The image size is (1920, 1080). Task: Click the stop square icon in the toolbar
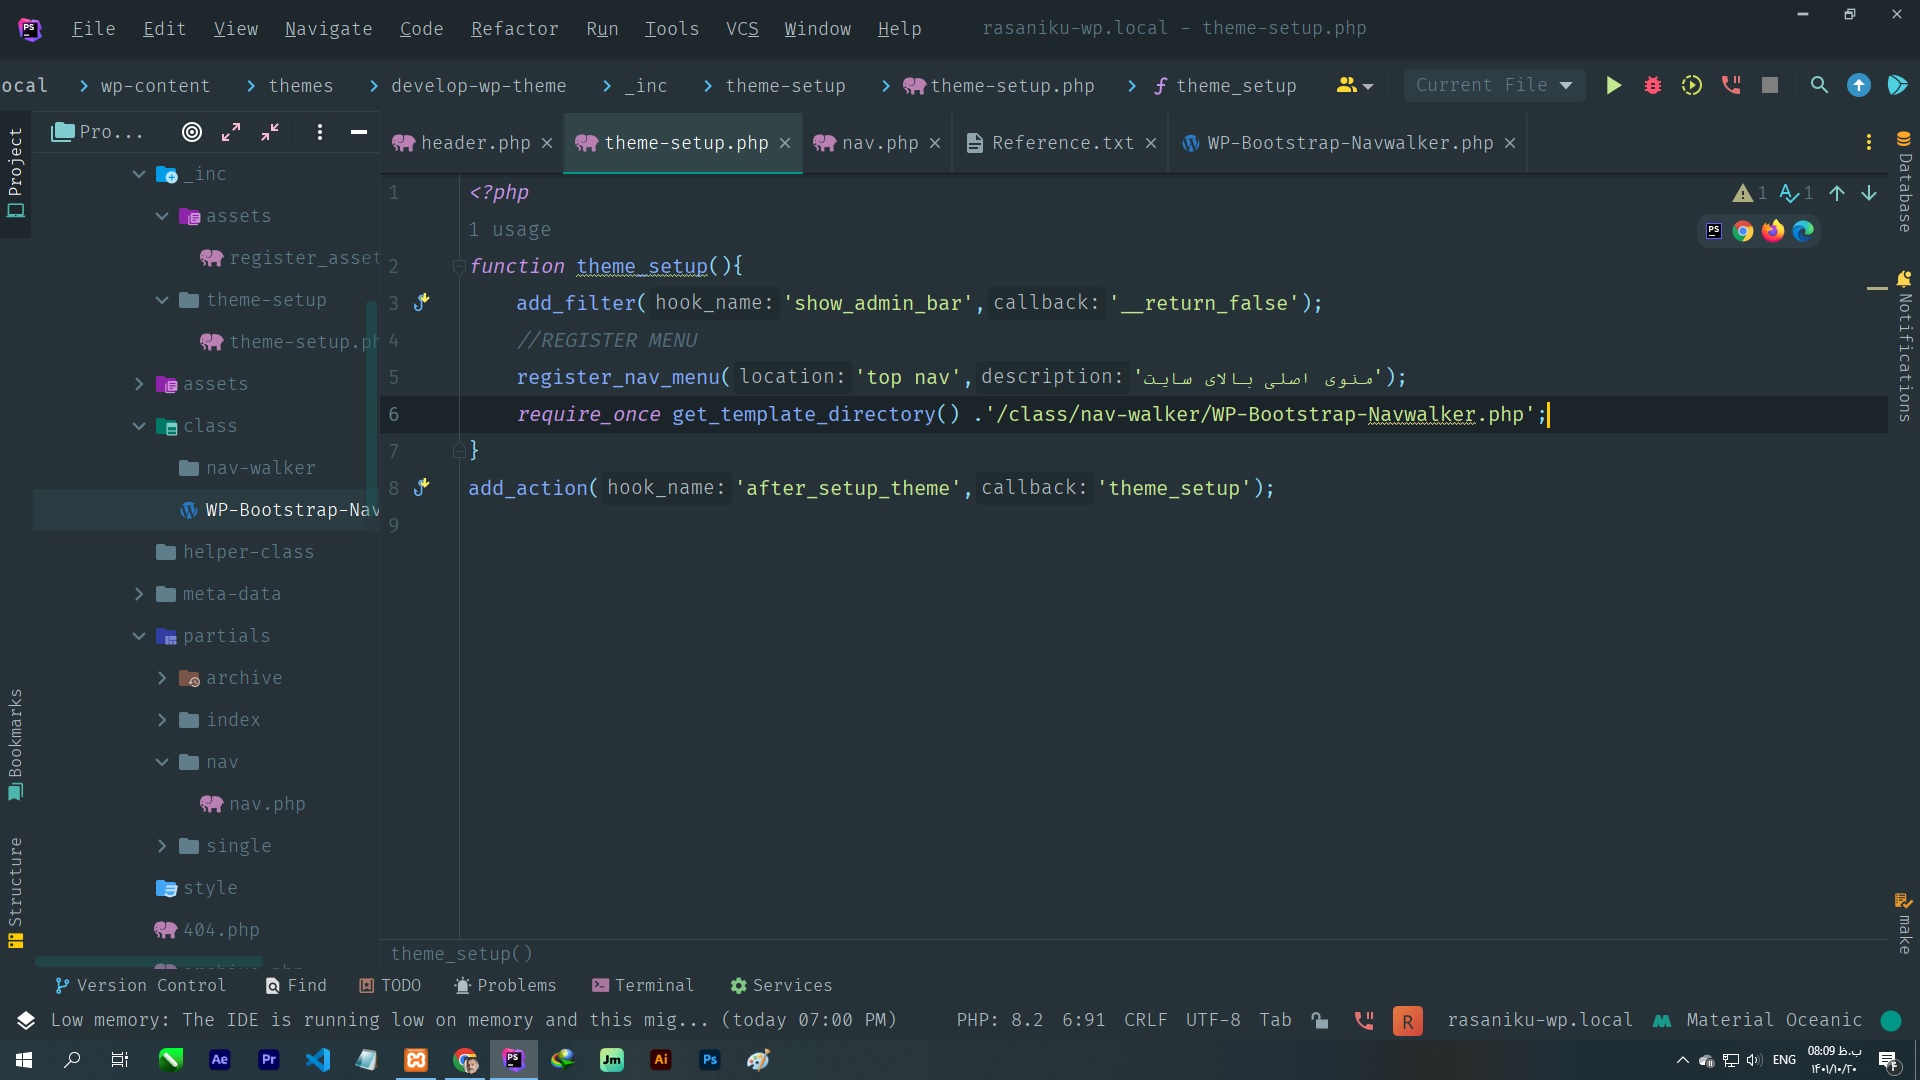pyautogui.click(x=1770, y=86)
